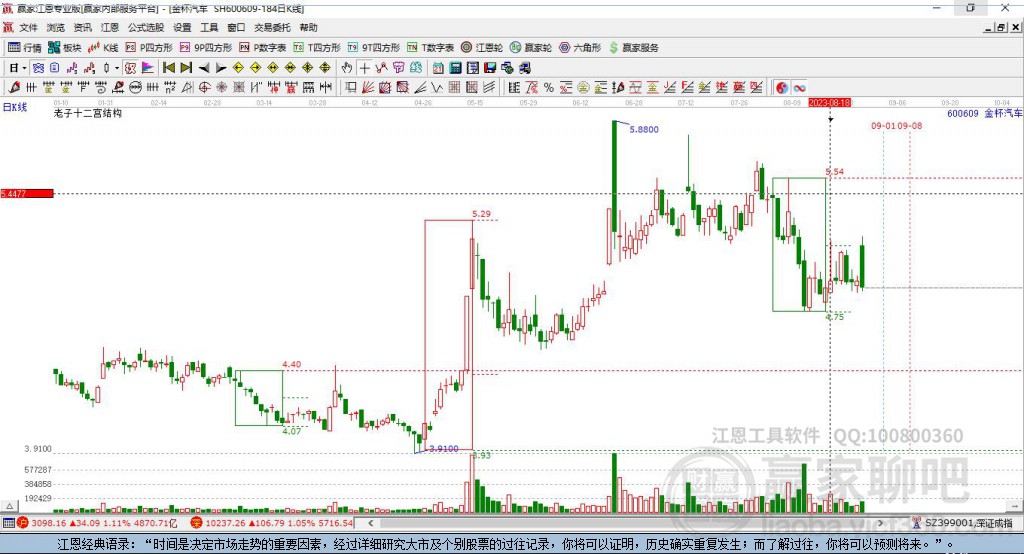Click the 10237.26 Shenzhen index status entry
The height and width of the screenshot is (554, 1024).
(x=273, y=523)
